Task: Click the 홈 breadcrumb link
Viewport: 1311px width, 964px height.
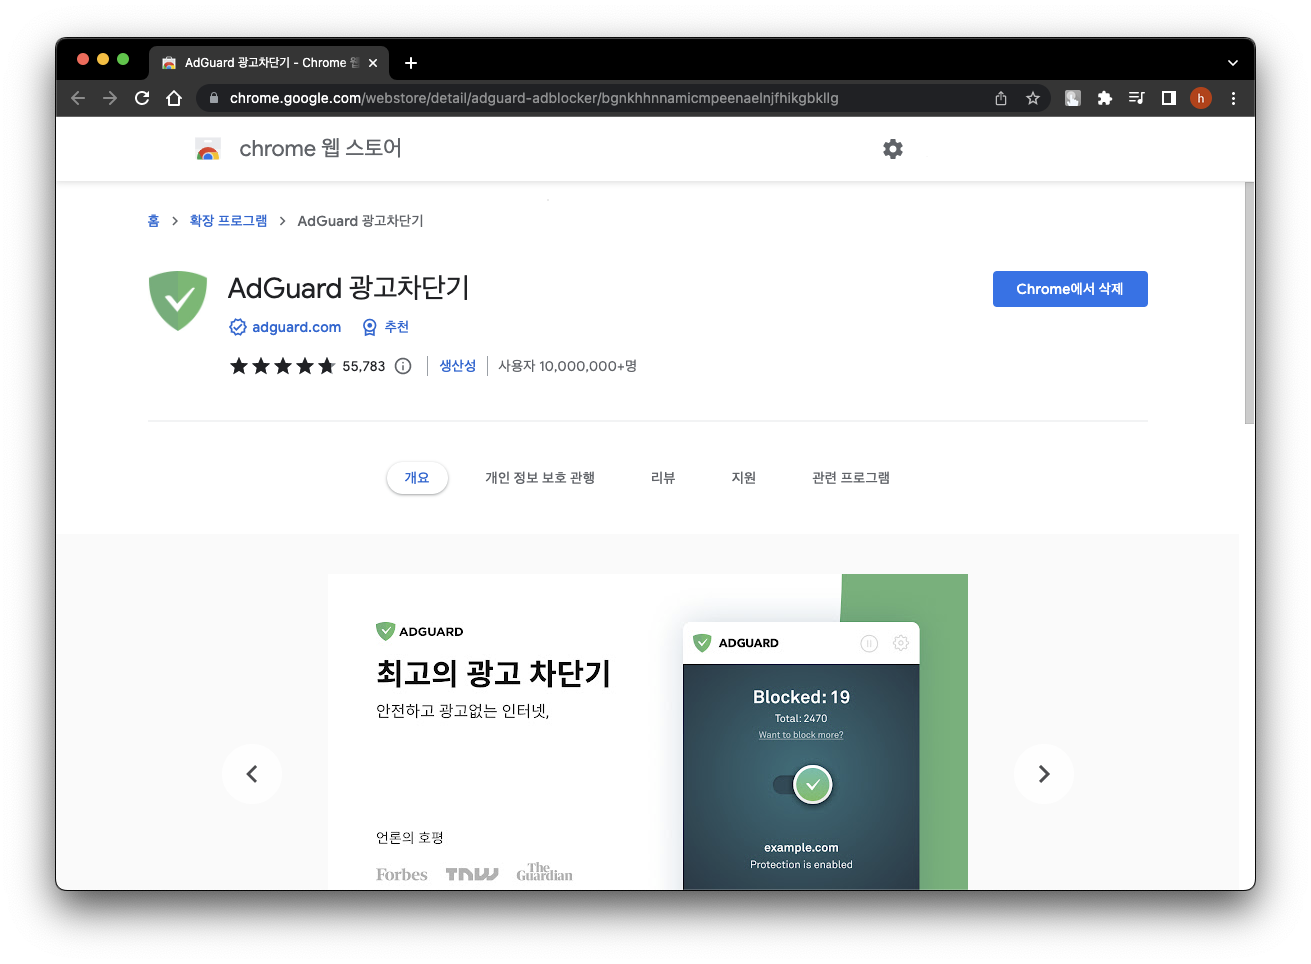Action: coord(153,221)
